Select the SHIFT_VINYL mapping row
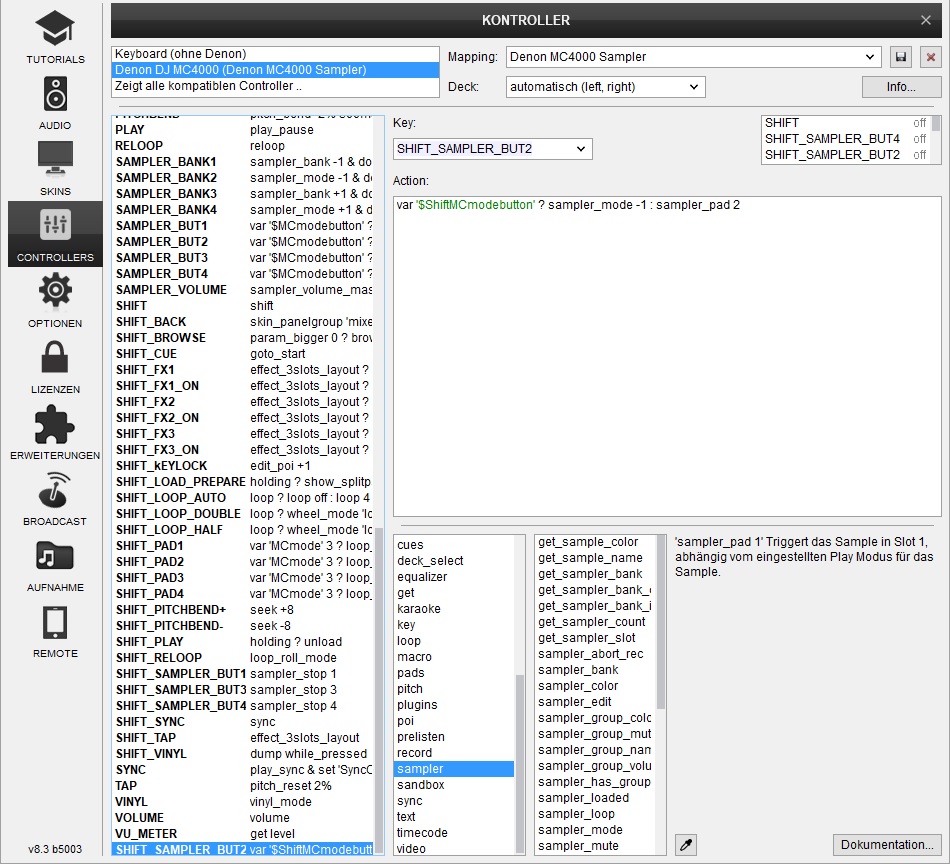Viewport: 950px width, 864px height. click(244, 754)
